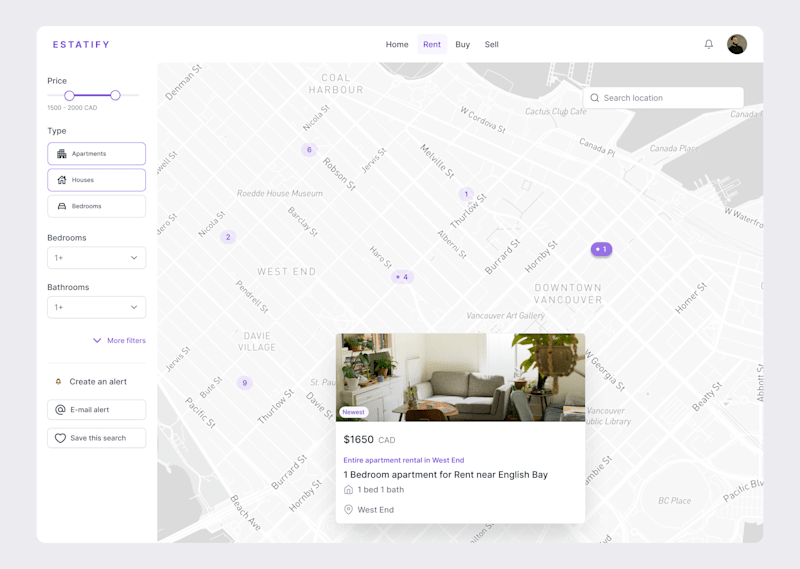Click the DOWNTOWN VANCOUVER map label
The image size is (800, 569).
click(x=568, y=294)
